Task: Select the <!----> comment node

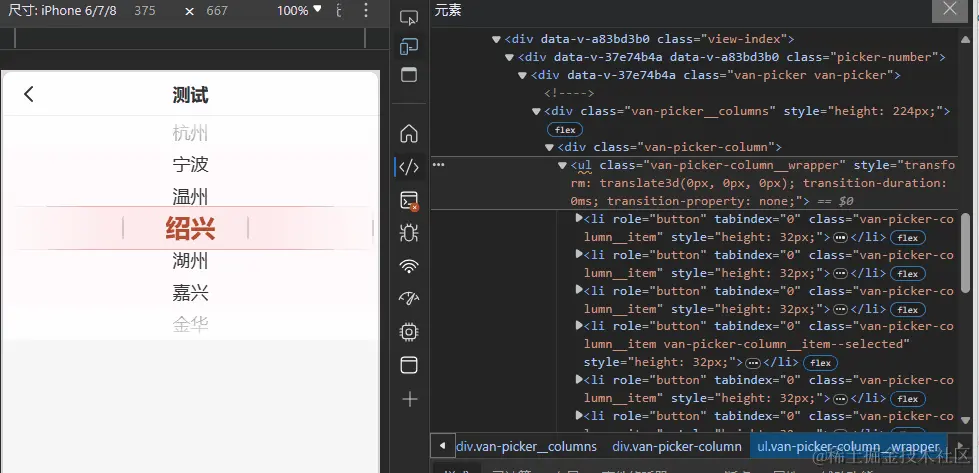Action: [569, 94]
